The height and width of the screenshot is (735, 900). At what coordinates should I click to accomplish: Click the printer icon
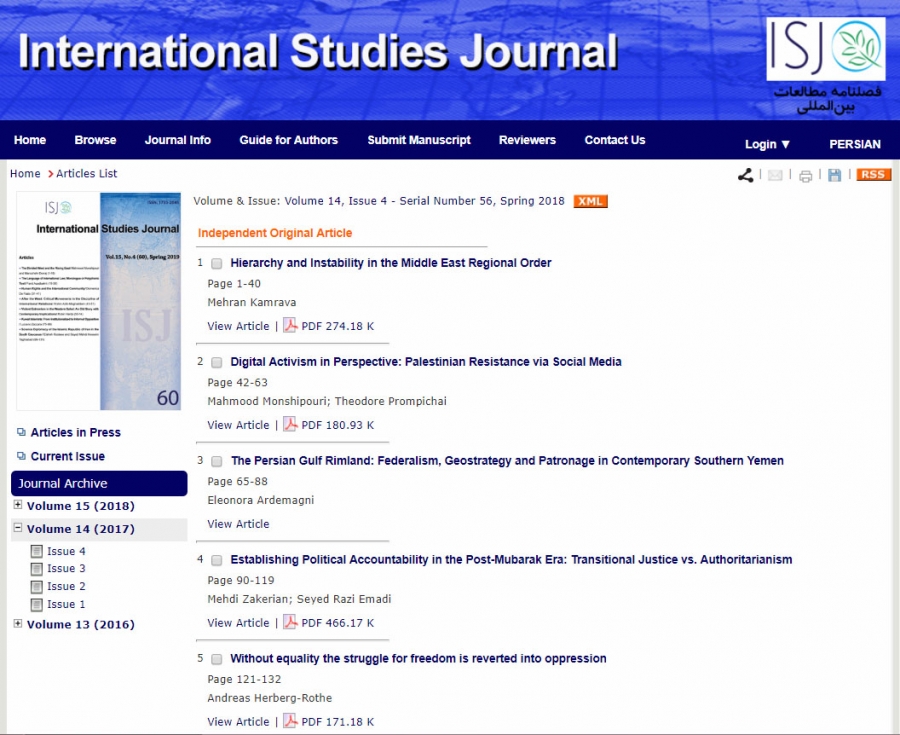[805, 176]
